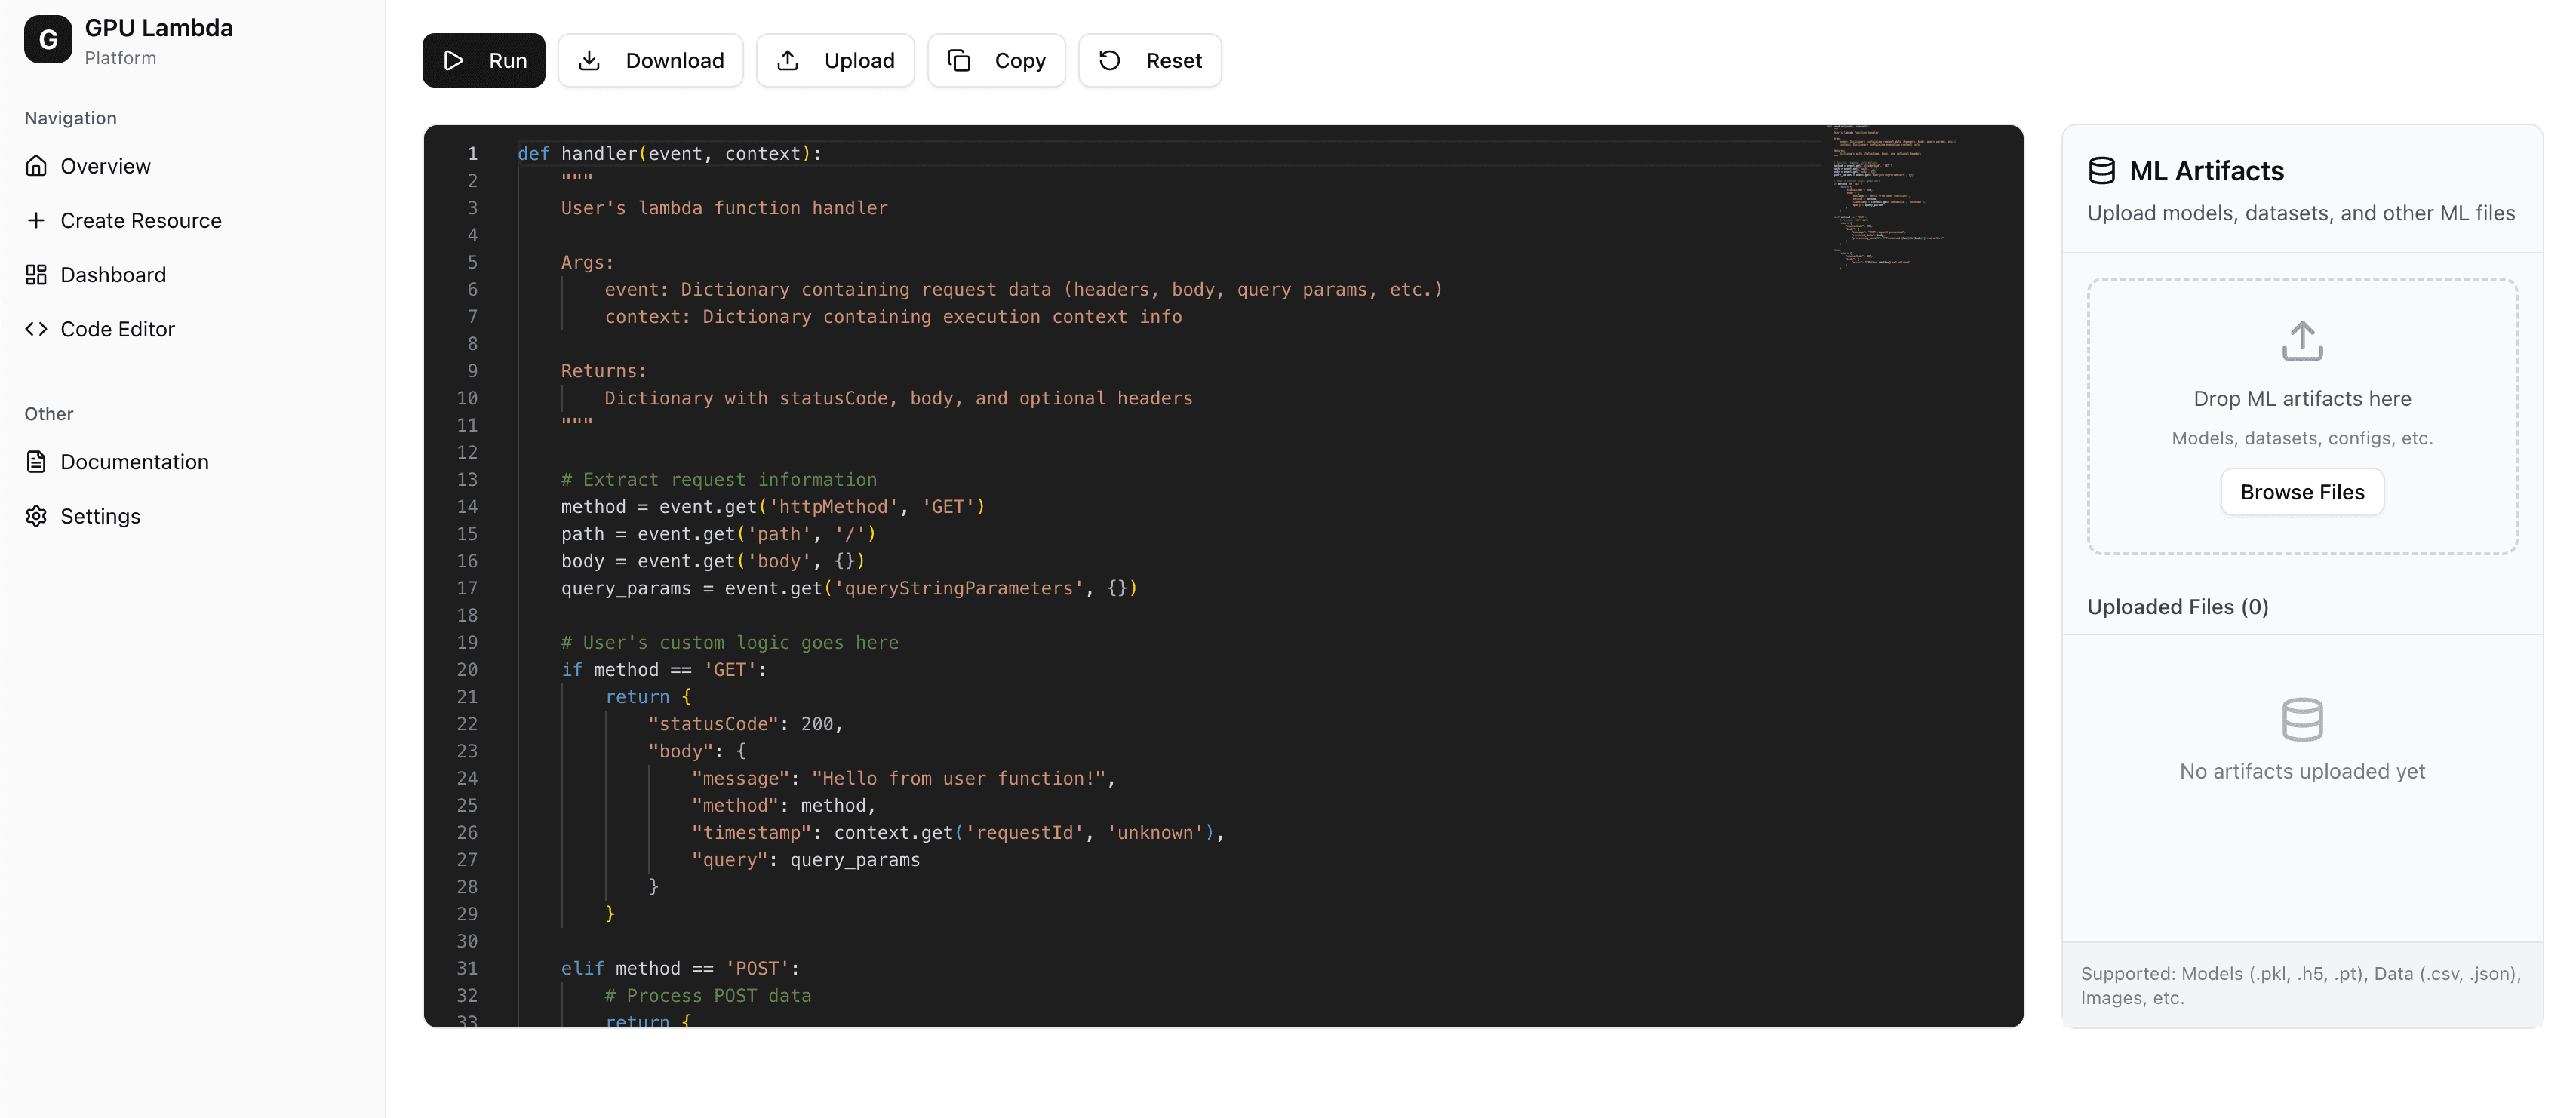Click the Upload arrow icon in toolbar

788,61
